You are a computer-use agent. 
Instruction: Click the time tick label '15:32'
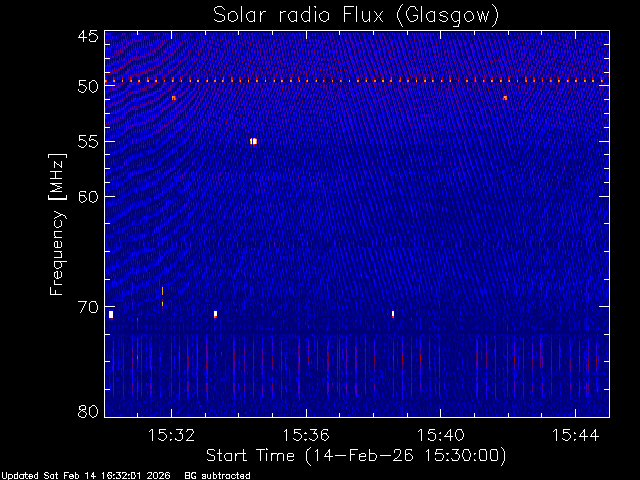click(x=171, y=435)
